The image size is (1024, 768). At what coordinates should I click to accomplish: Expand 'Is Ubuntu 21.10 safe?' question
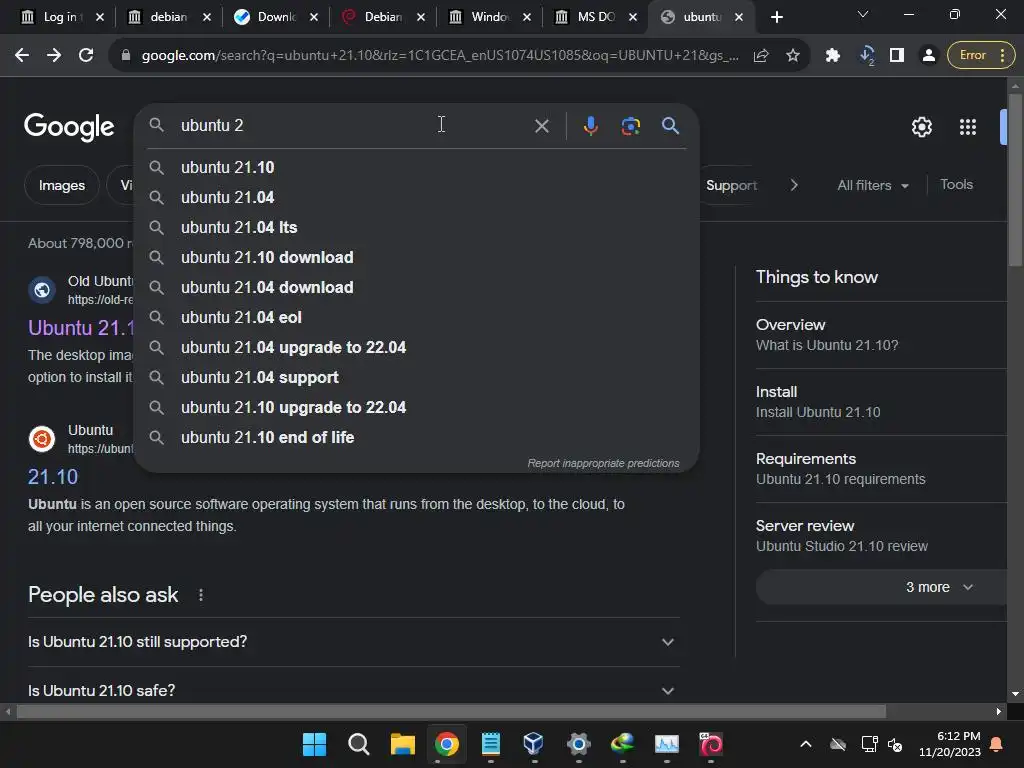coord(353,690)
